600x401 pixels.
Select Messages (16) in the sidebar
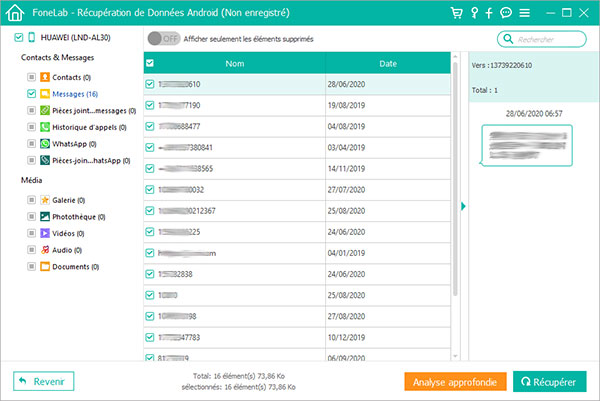click(x=73, y=93)
